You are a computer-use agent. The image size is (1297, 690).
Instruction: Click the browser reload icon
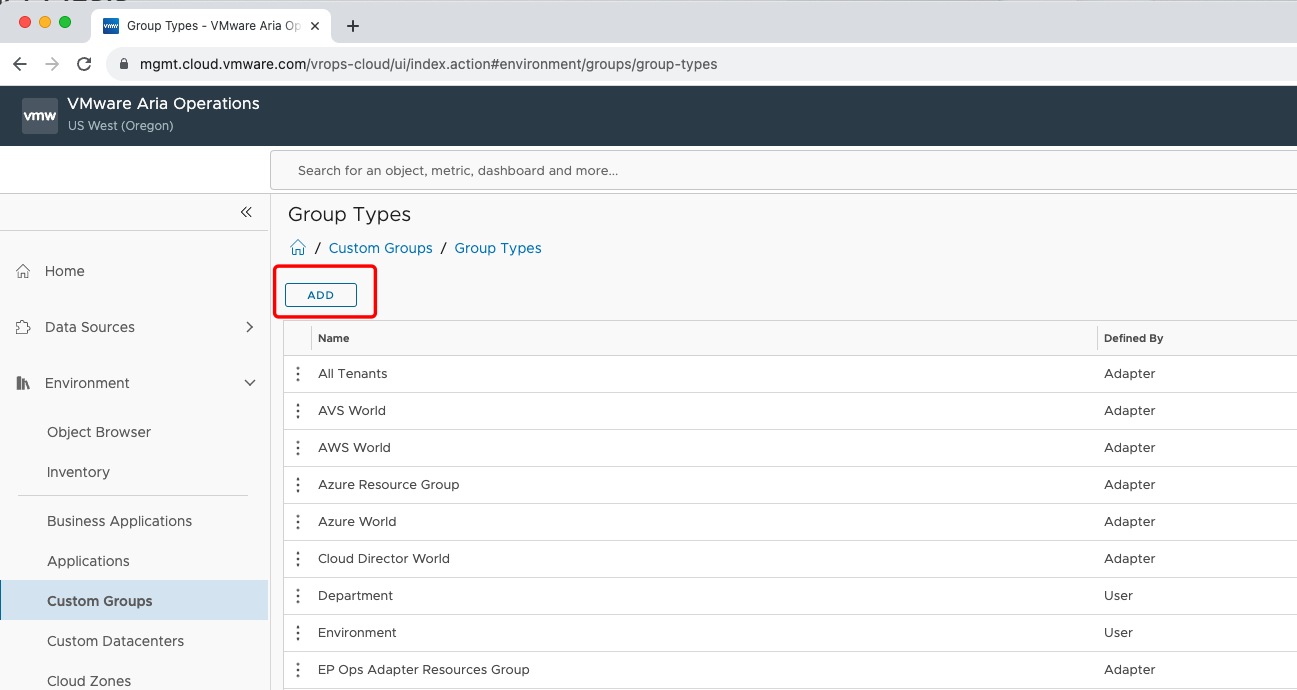coord(84,63)
